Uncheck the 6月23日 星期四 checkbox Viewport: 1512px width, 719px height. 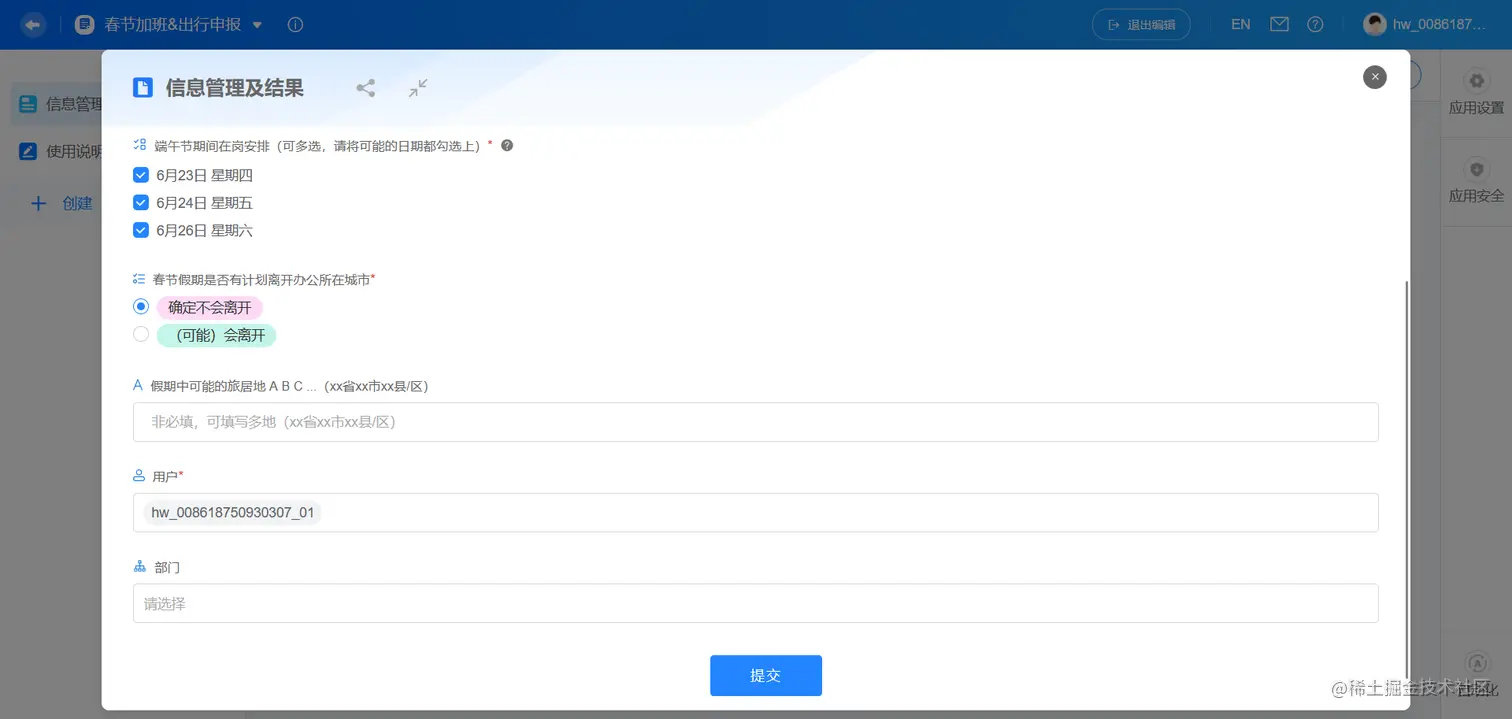(x=141, y=174)
